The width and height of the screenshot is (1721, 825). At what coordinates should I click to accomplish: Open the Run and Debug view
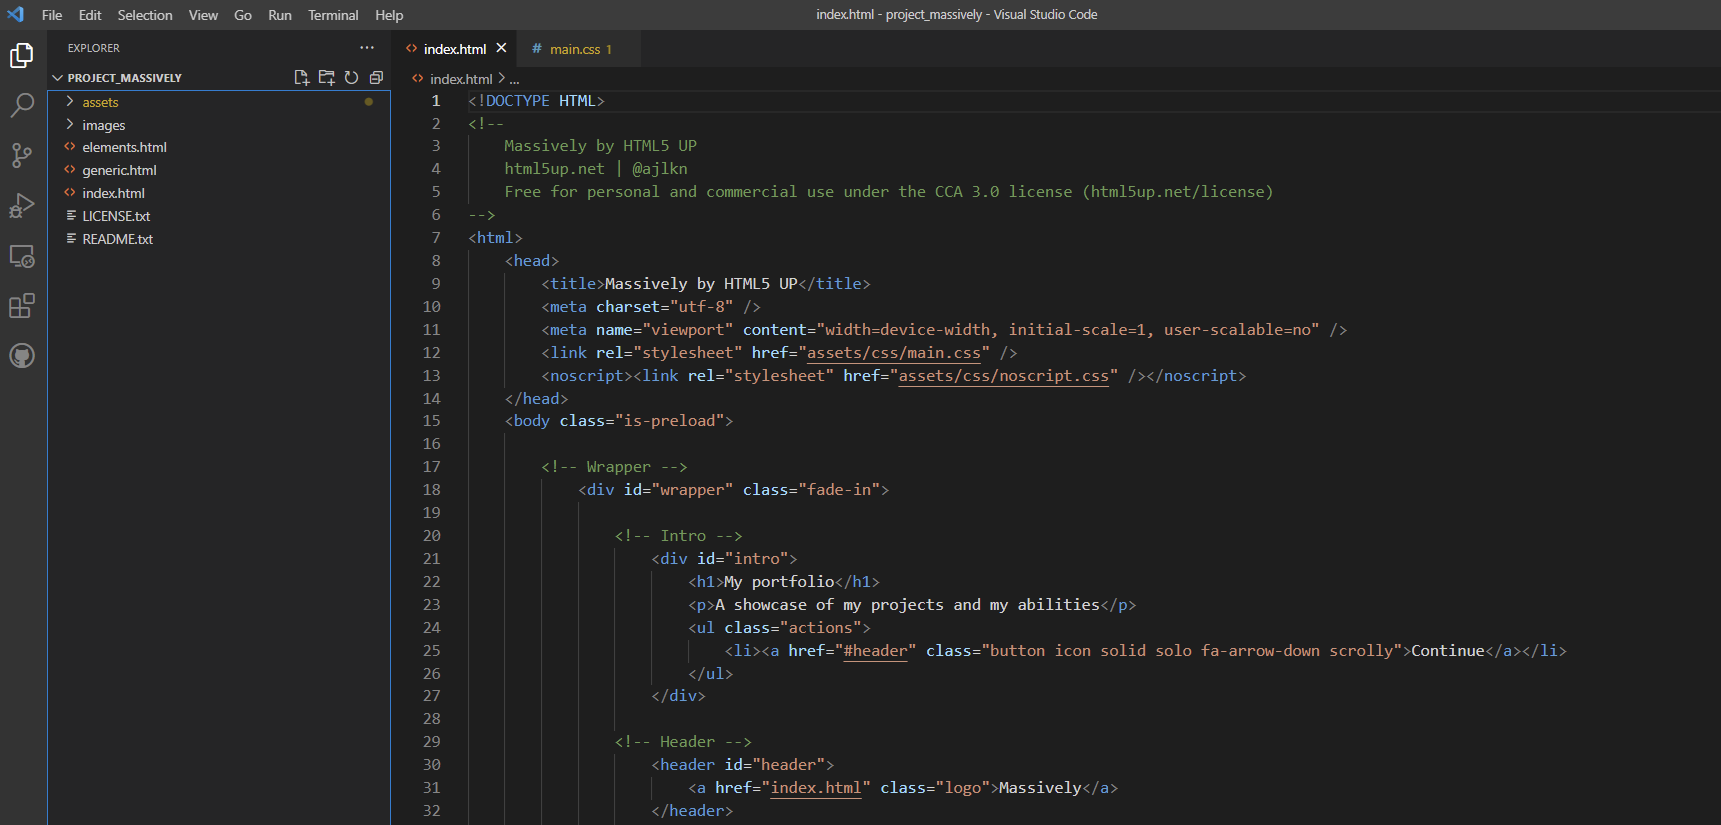22,206
